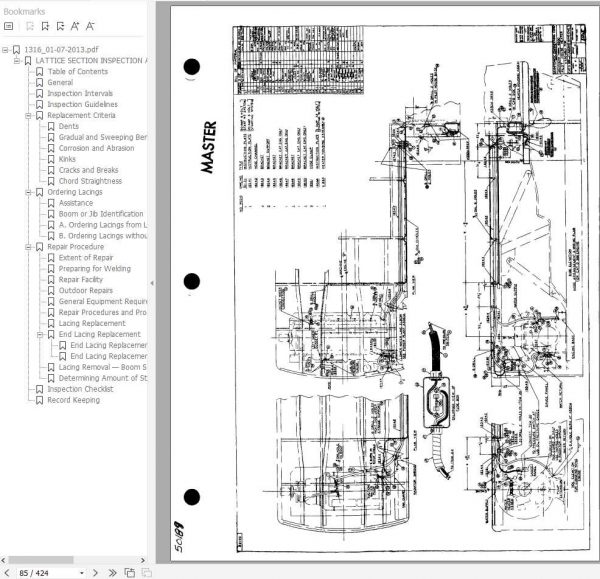Screen dimensions: 600x579
Task: Open B. Ordering Lacings without bookmark
Action: click(x=103, y=236)
